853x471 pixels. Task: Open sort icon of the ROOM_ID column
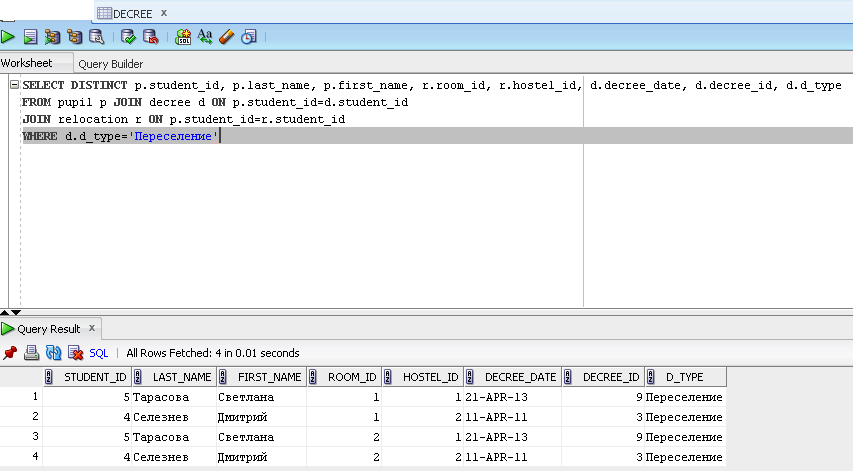pos(313,377)
